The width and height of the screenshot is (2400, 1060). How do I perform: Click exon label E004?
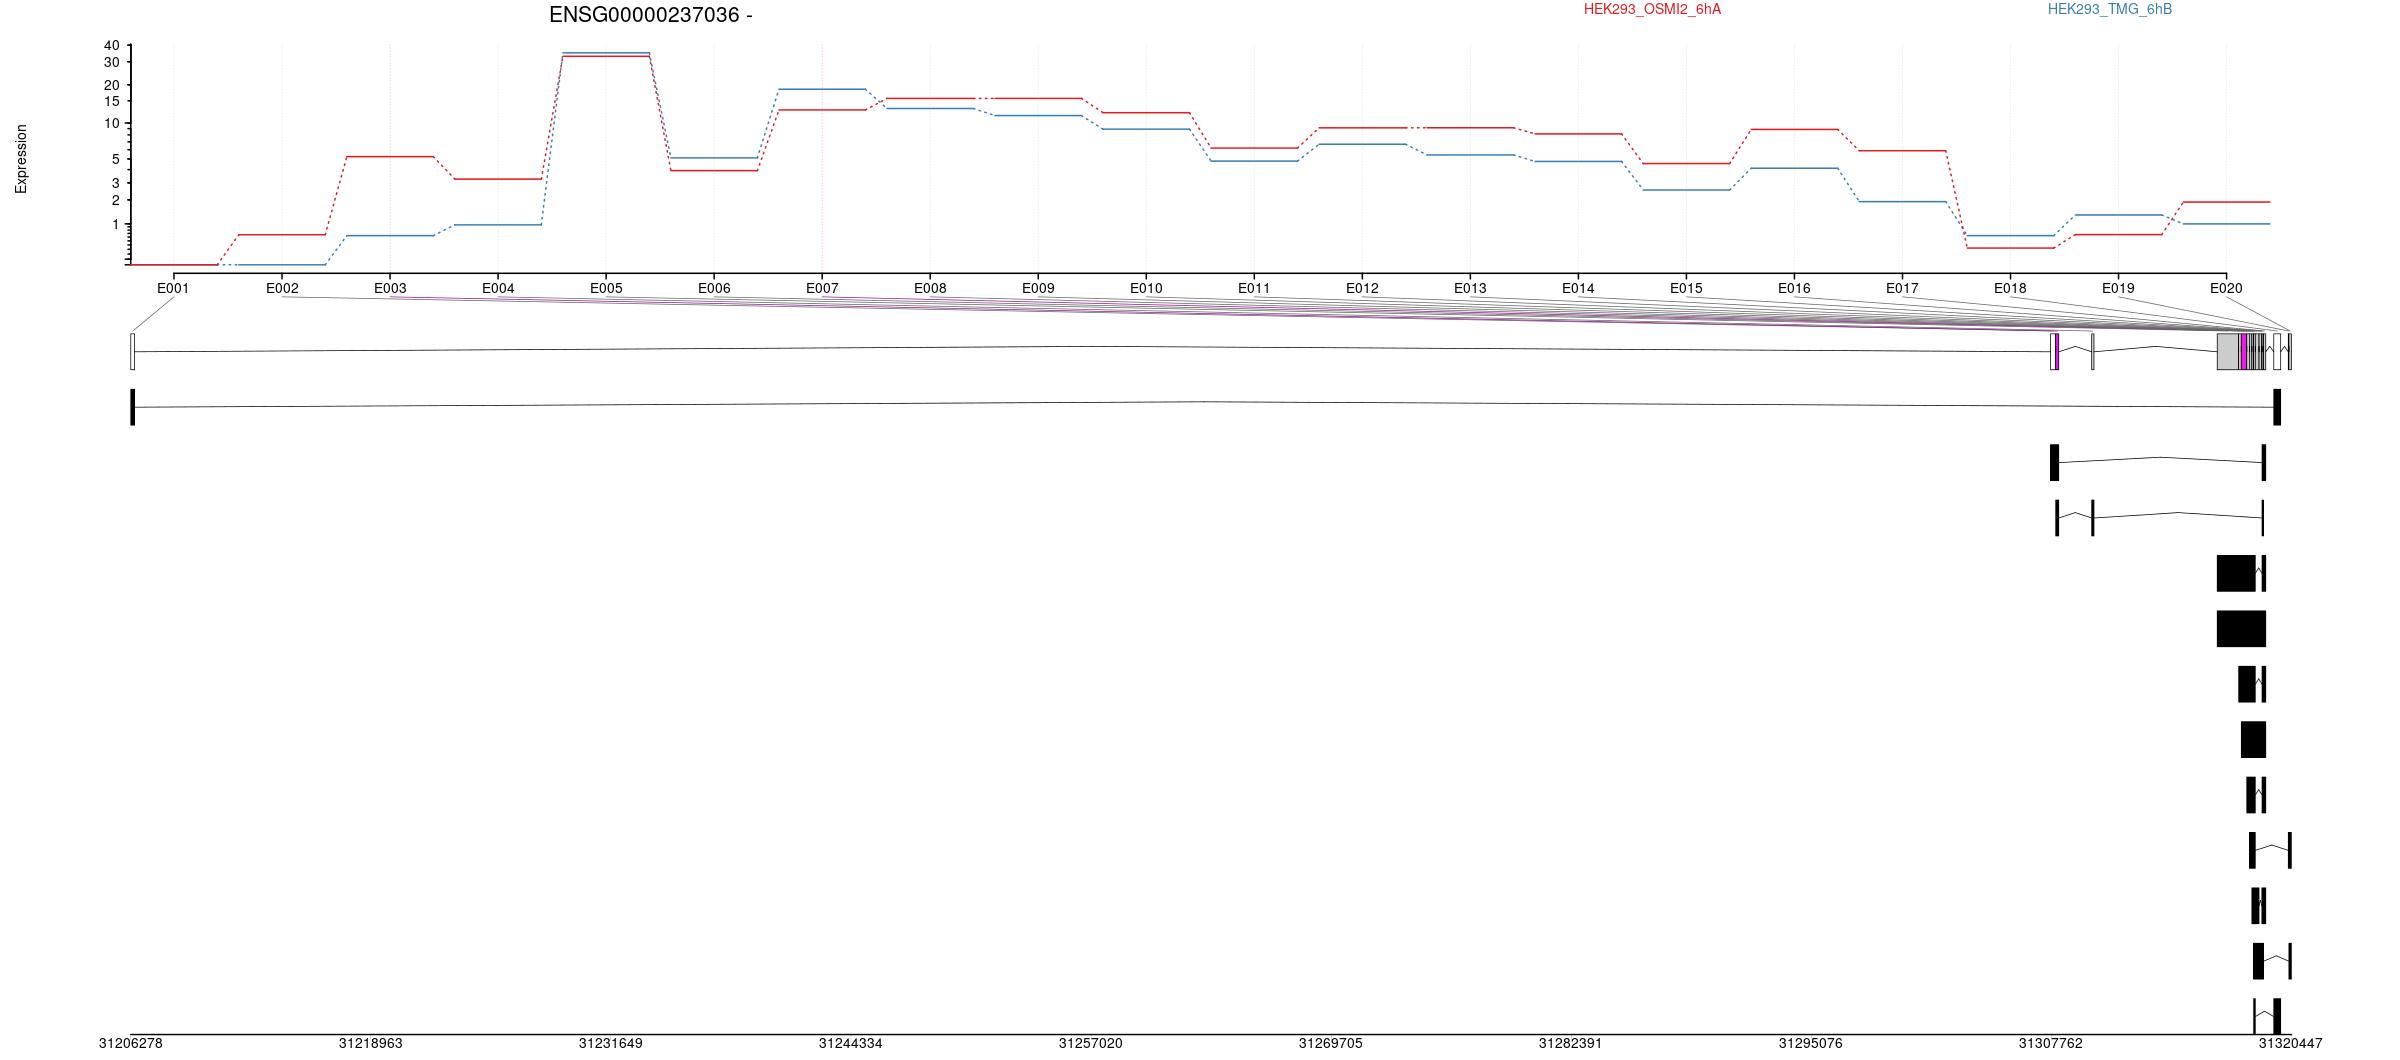point(498,288)
